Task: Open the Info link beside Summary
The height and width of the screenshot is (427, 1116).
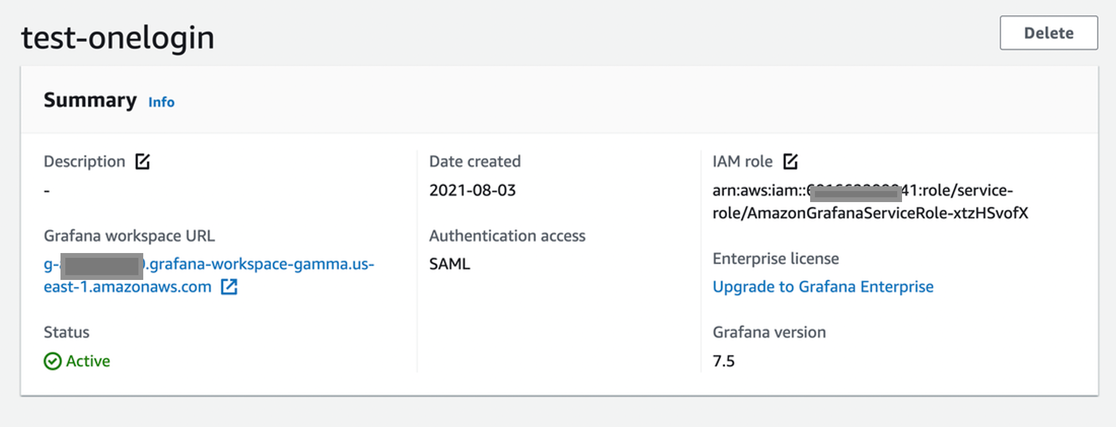Action: pos(161,102)
